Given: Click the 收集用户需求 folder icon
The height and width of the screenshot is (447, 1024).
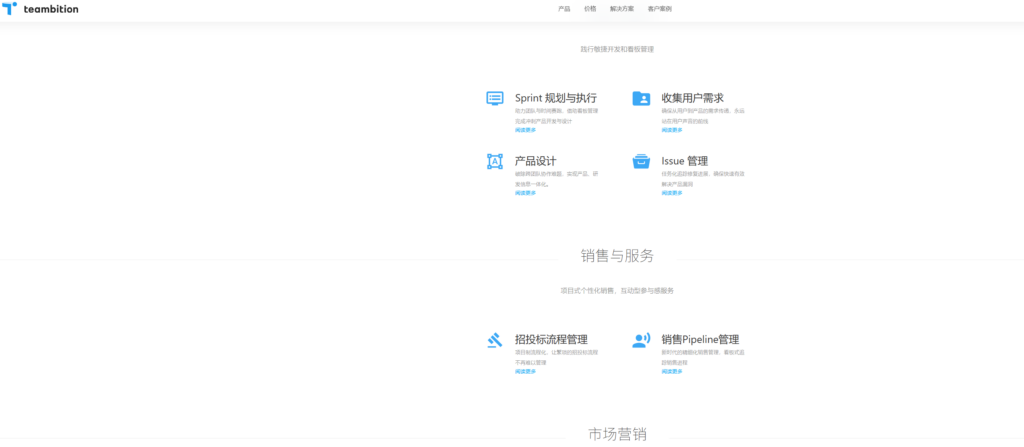Looking at the screenshot, I should [x=641, y=98].
